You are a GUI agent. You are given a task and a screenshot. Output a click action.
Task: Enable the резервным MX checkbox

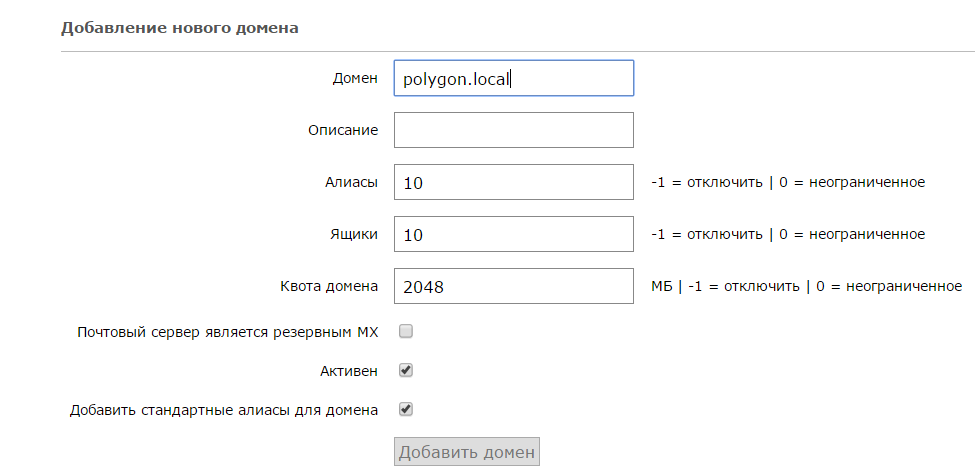(406, 331)
